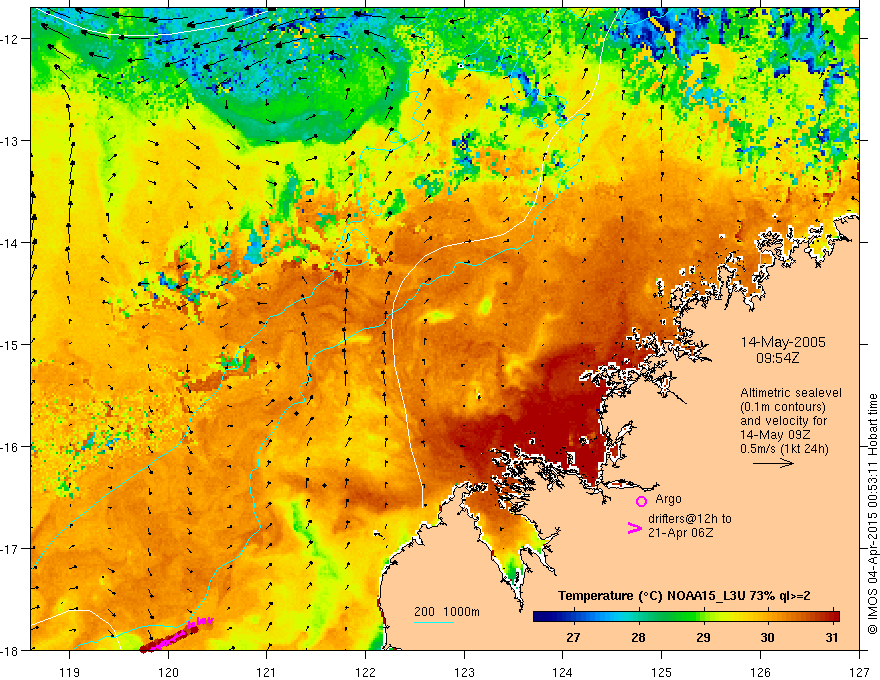Click longitude axis label 123
Viewport: 880px width, 680px height.
point(464,672)
